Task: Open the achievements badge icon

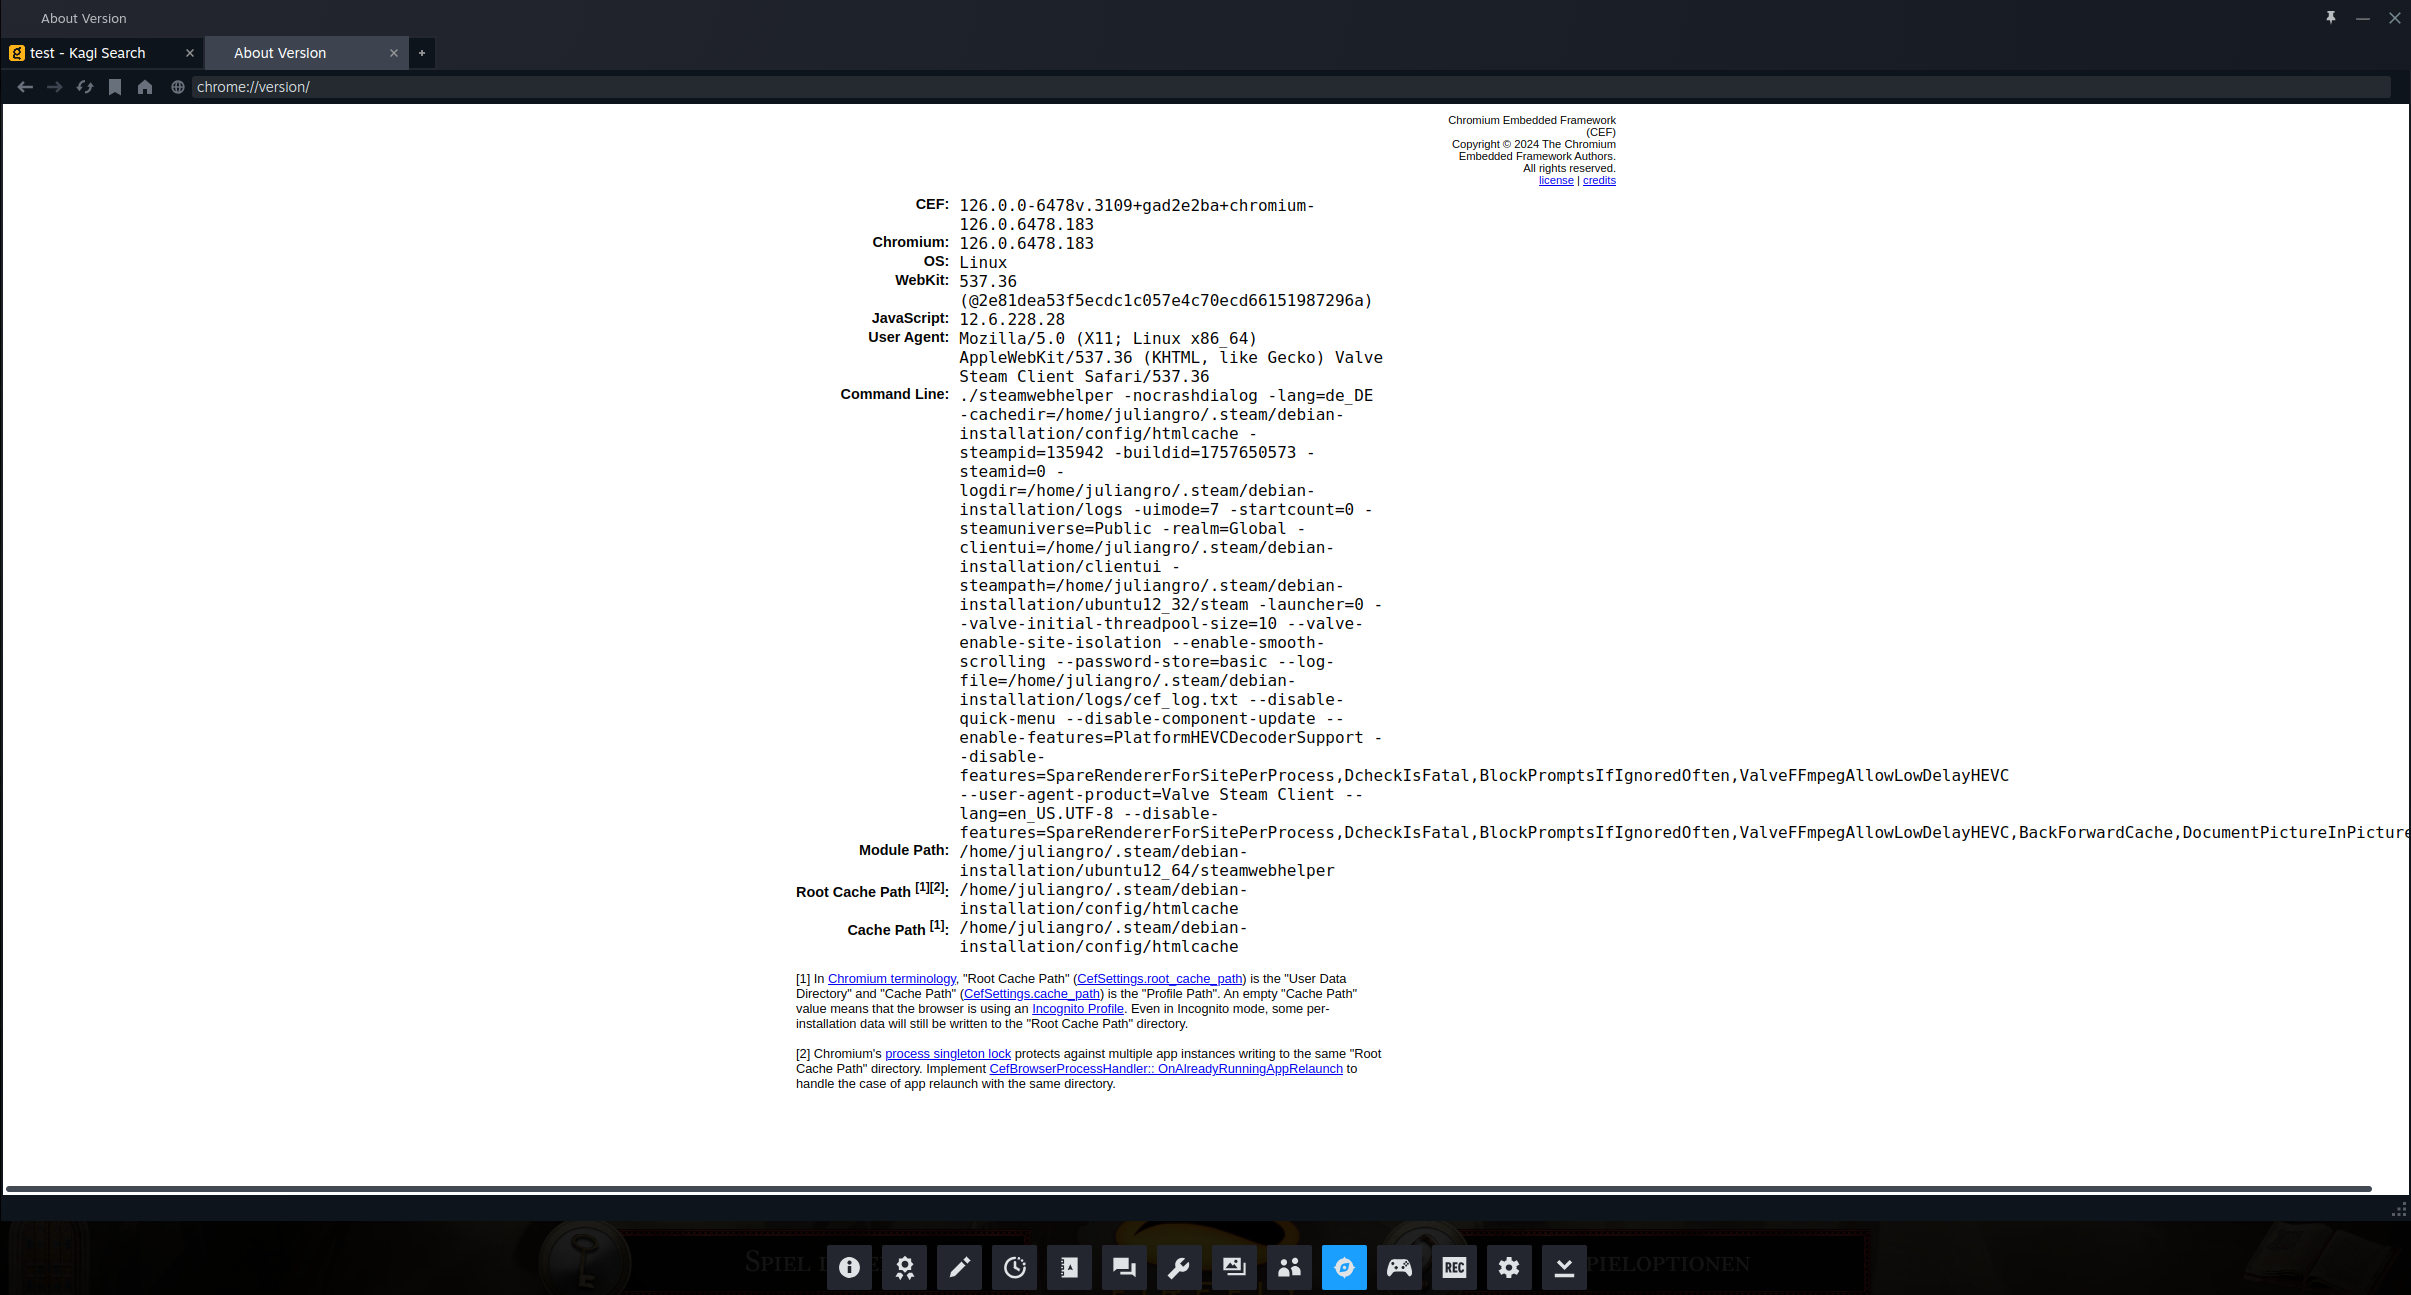Action: [904, 1267]
